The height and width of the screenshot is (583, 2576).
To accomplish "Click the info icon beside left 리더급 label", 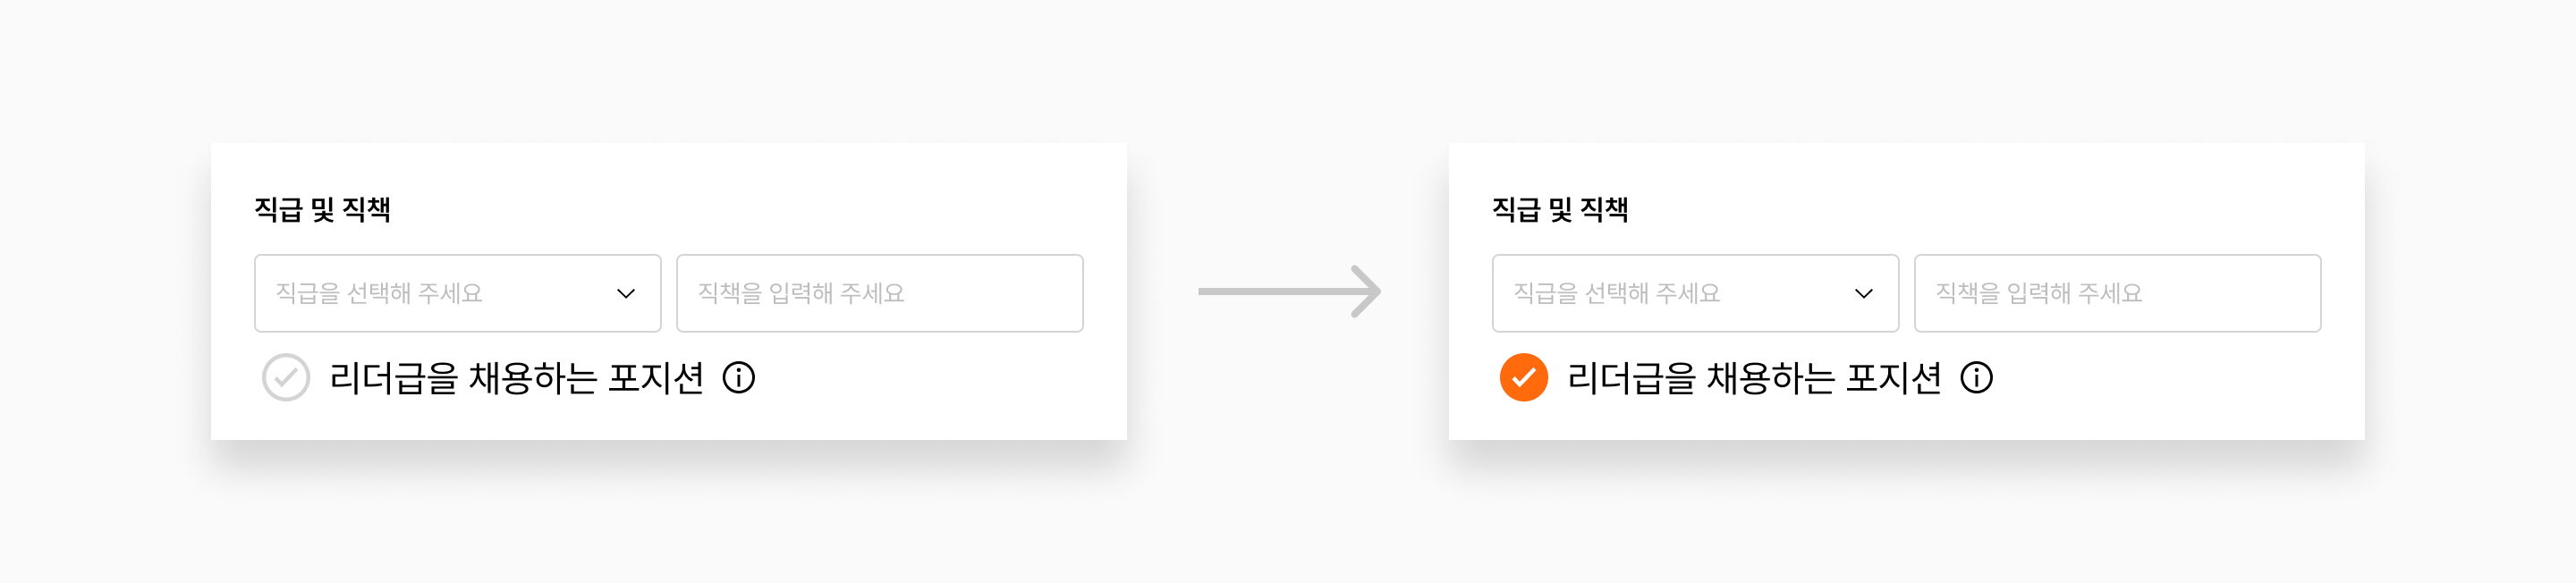I will coord(739,378).
